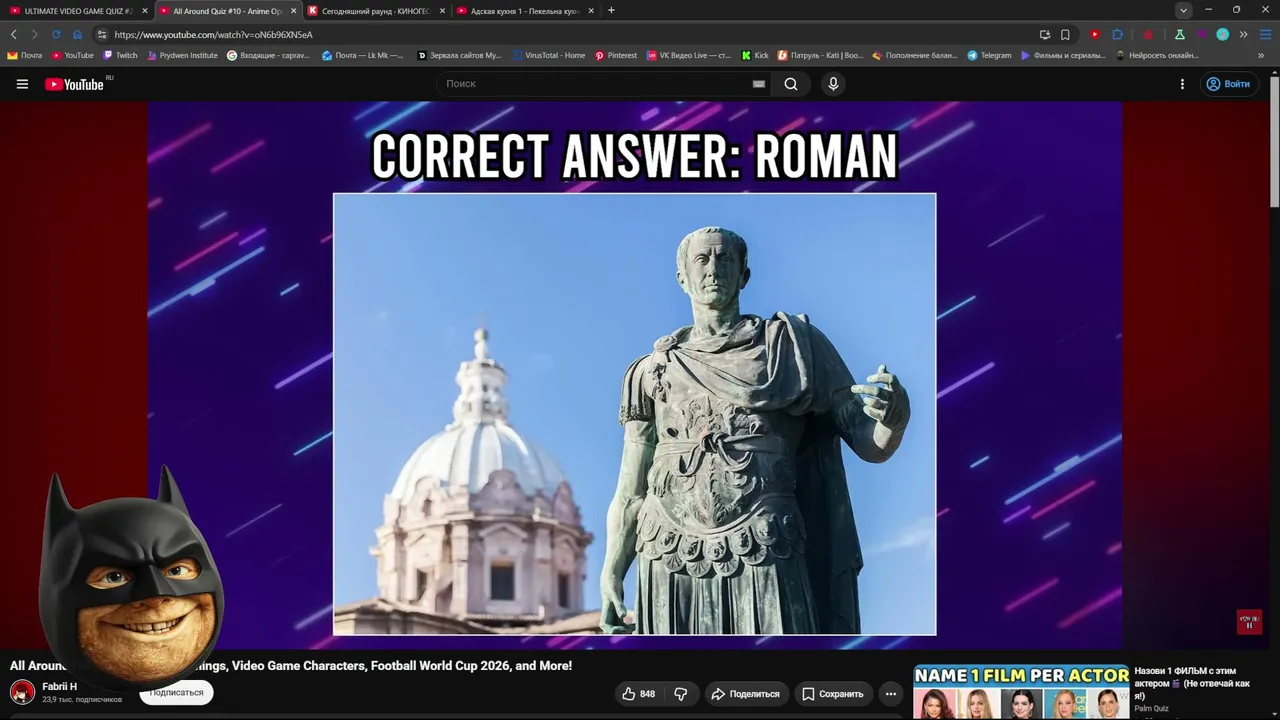Reload the current page
This screenshot has height=720, width=1280.
tap(56, 34)
